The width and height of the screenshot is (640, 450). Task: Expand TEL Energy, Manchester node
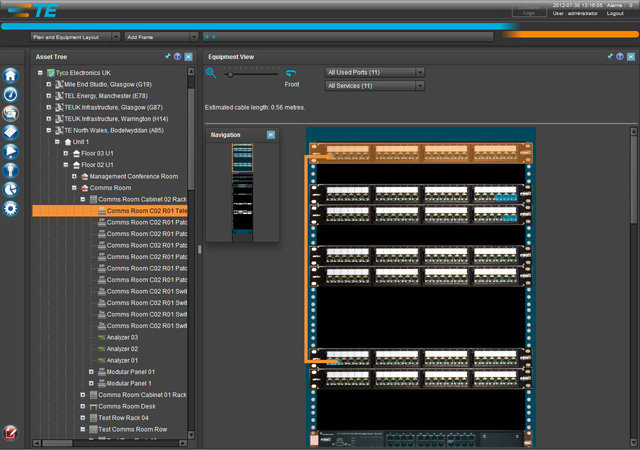point(49,96)
